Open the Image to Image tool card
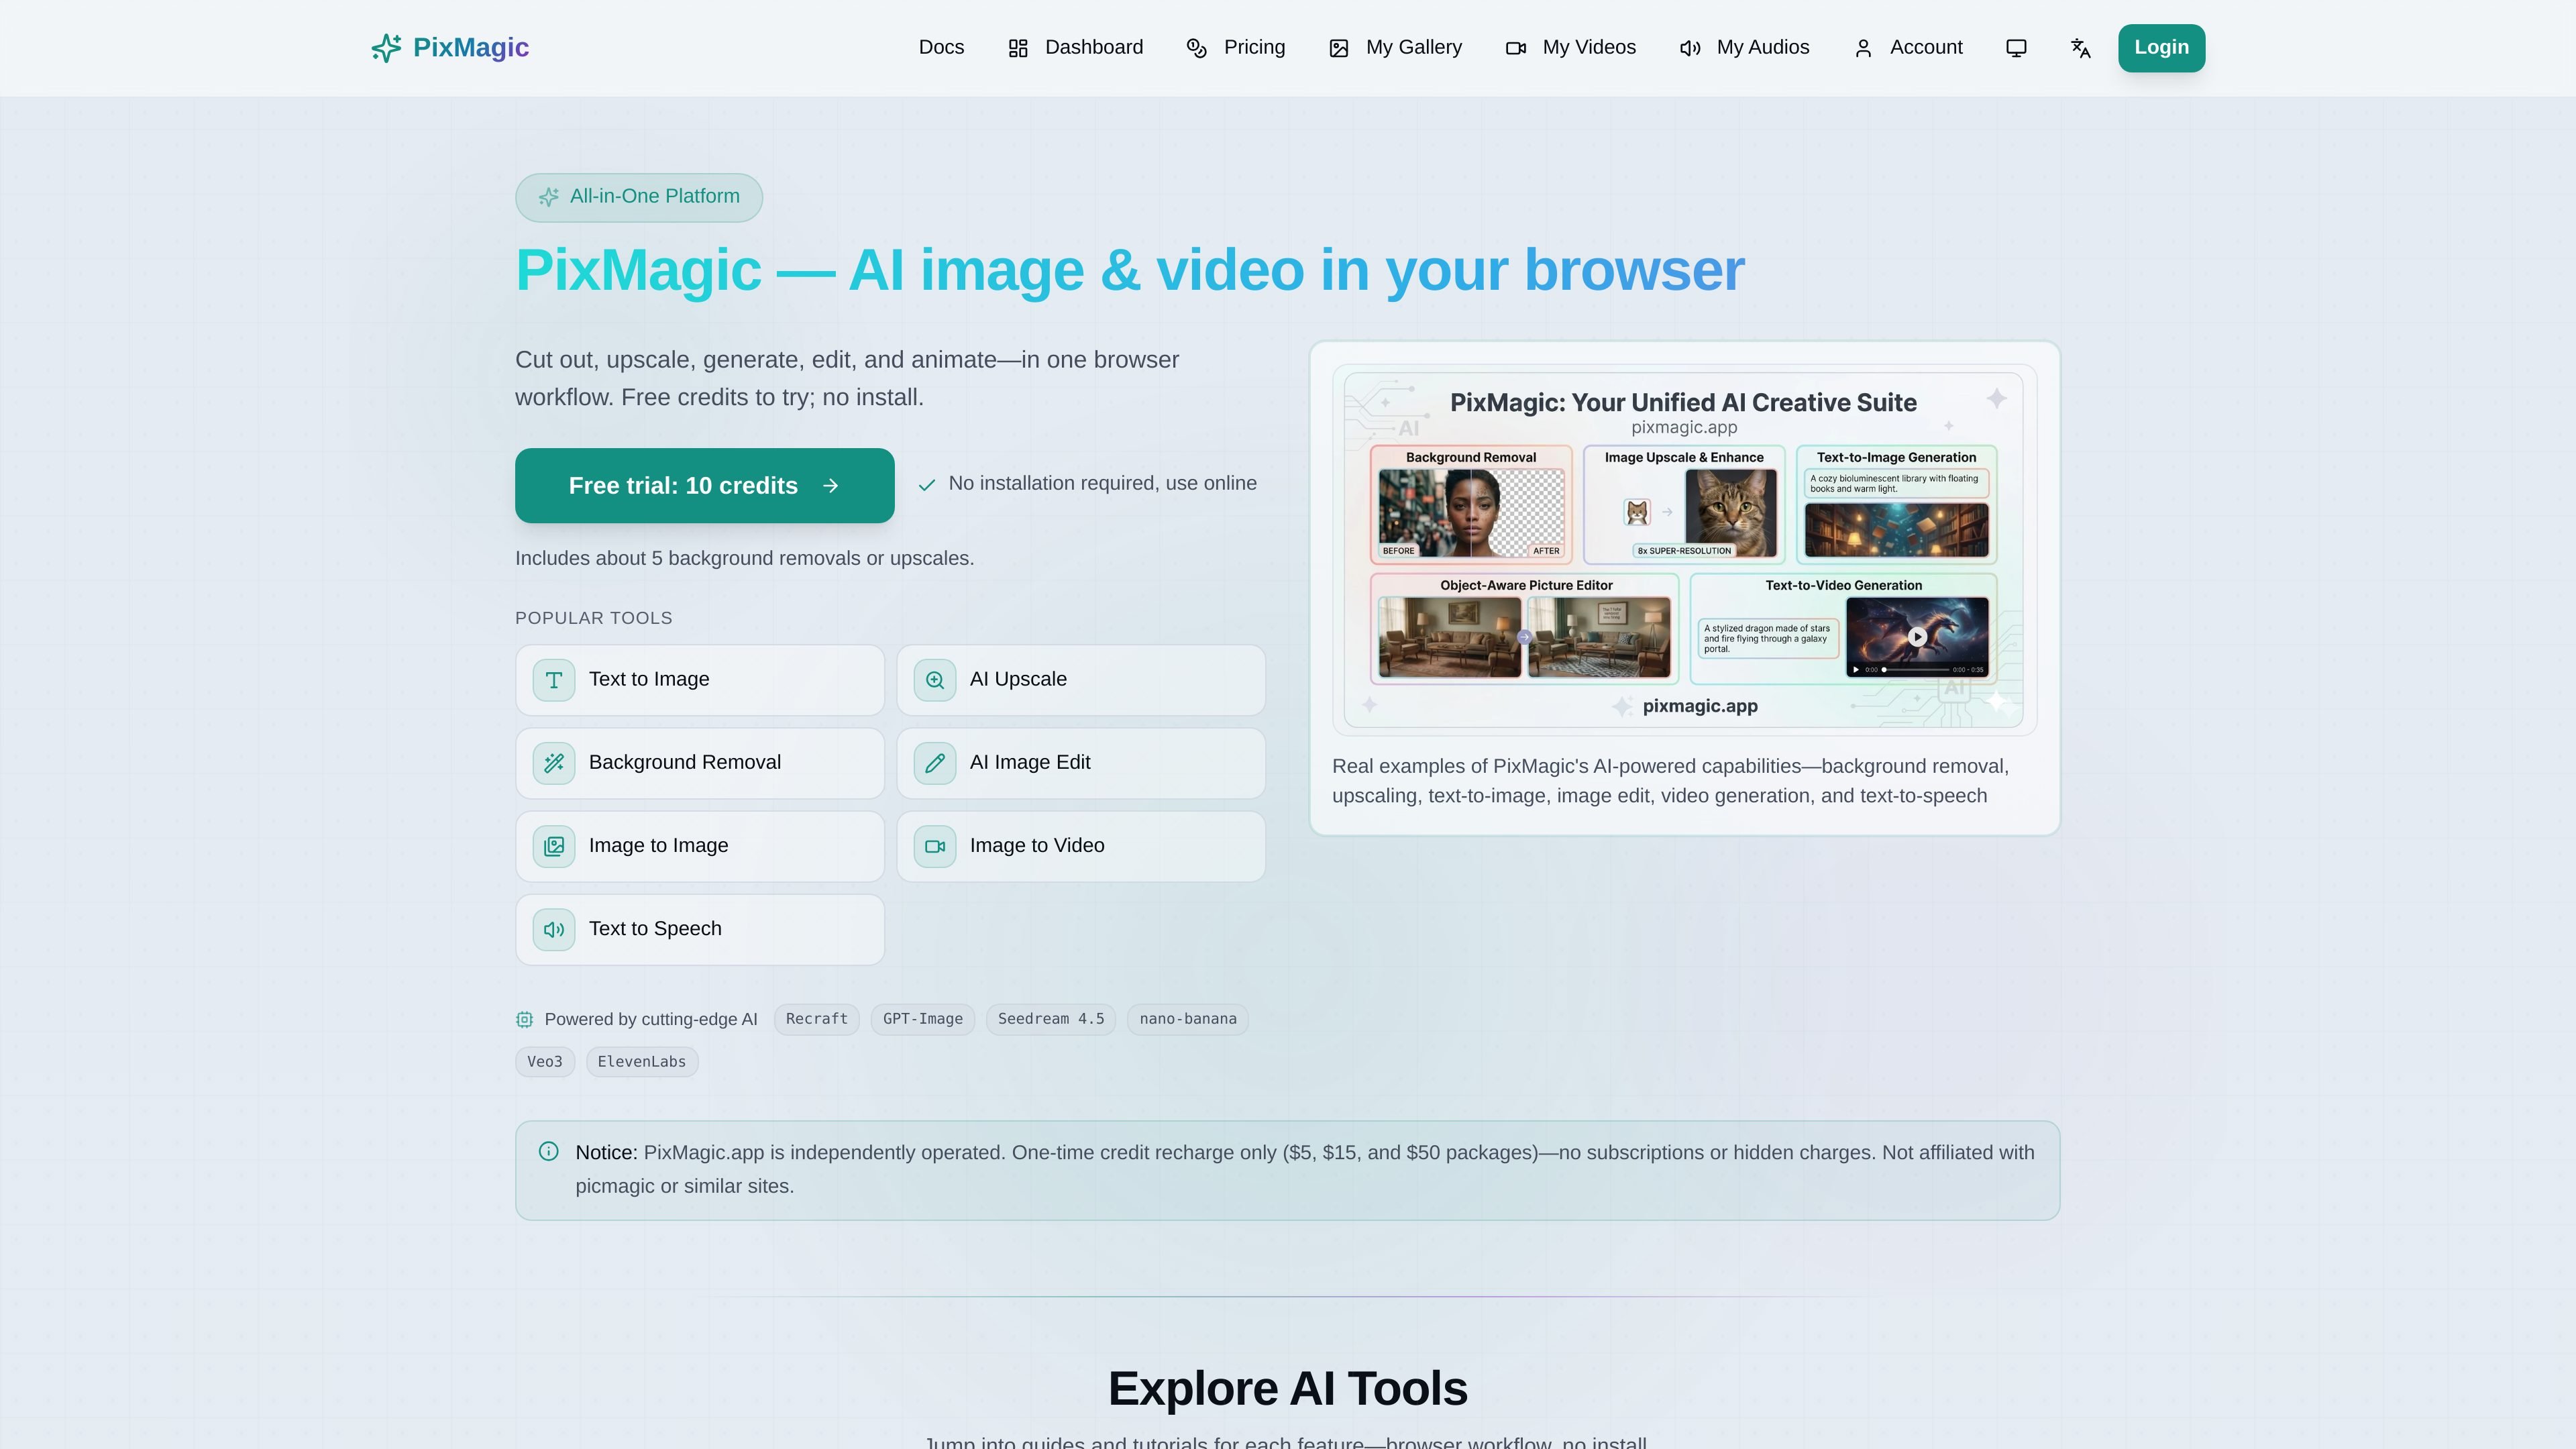The height and width of the screenshot is (1449, 2576). [700, 846]
